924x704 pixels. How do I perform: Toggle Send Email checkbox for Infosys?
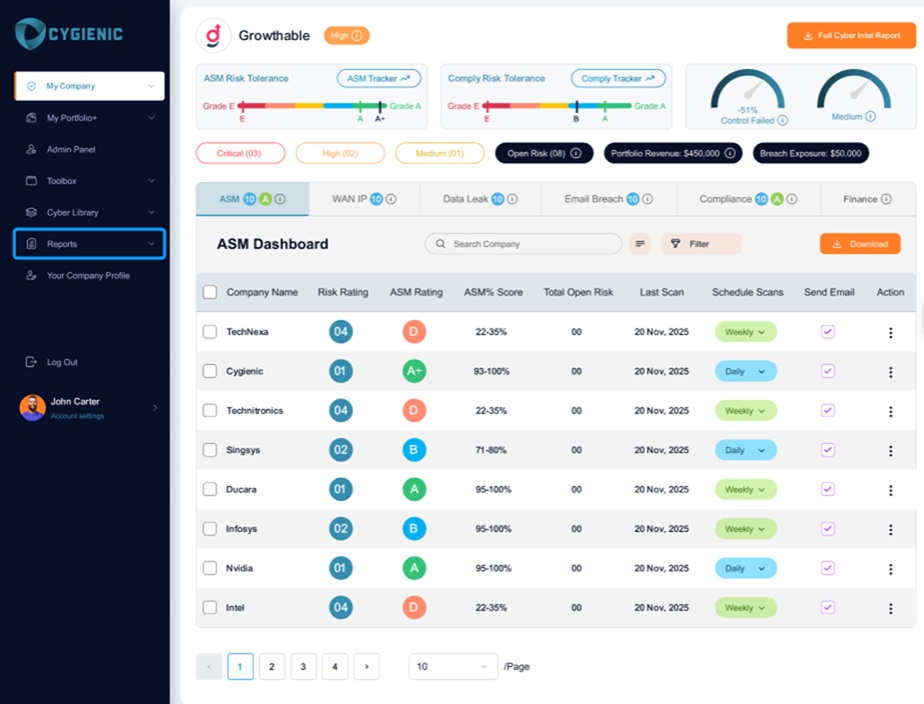pyautogui.click(x=828, y=528)
